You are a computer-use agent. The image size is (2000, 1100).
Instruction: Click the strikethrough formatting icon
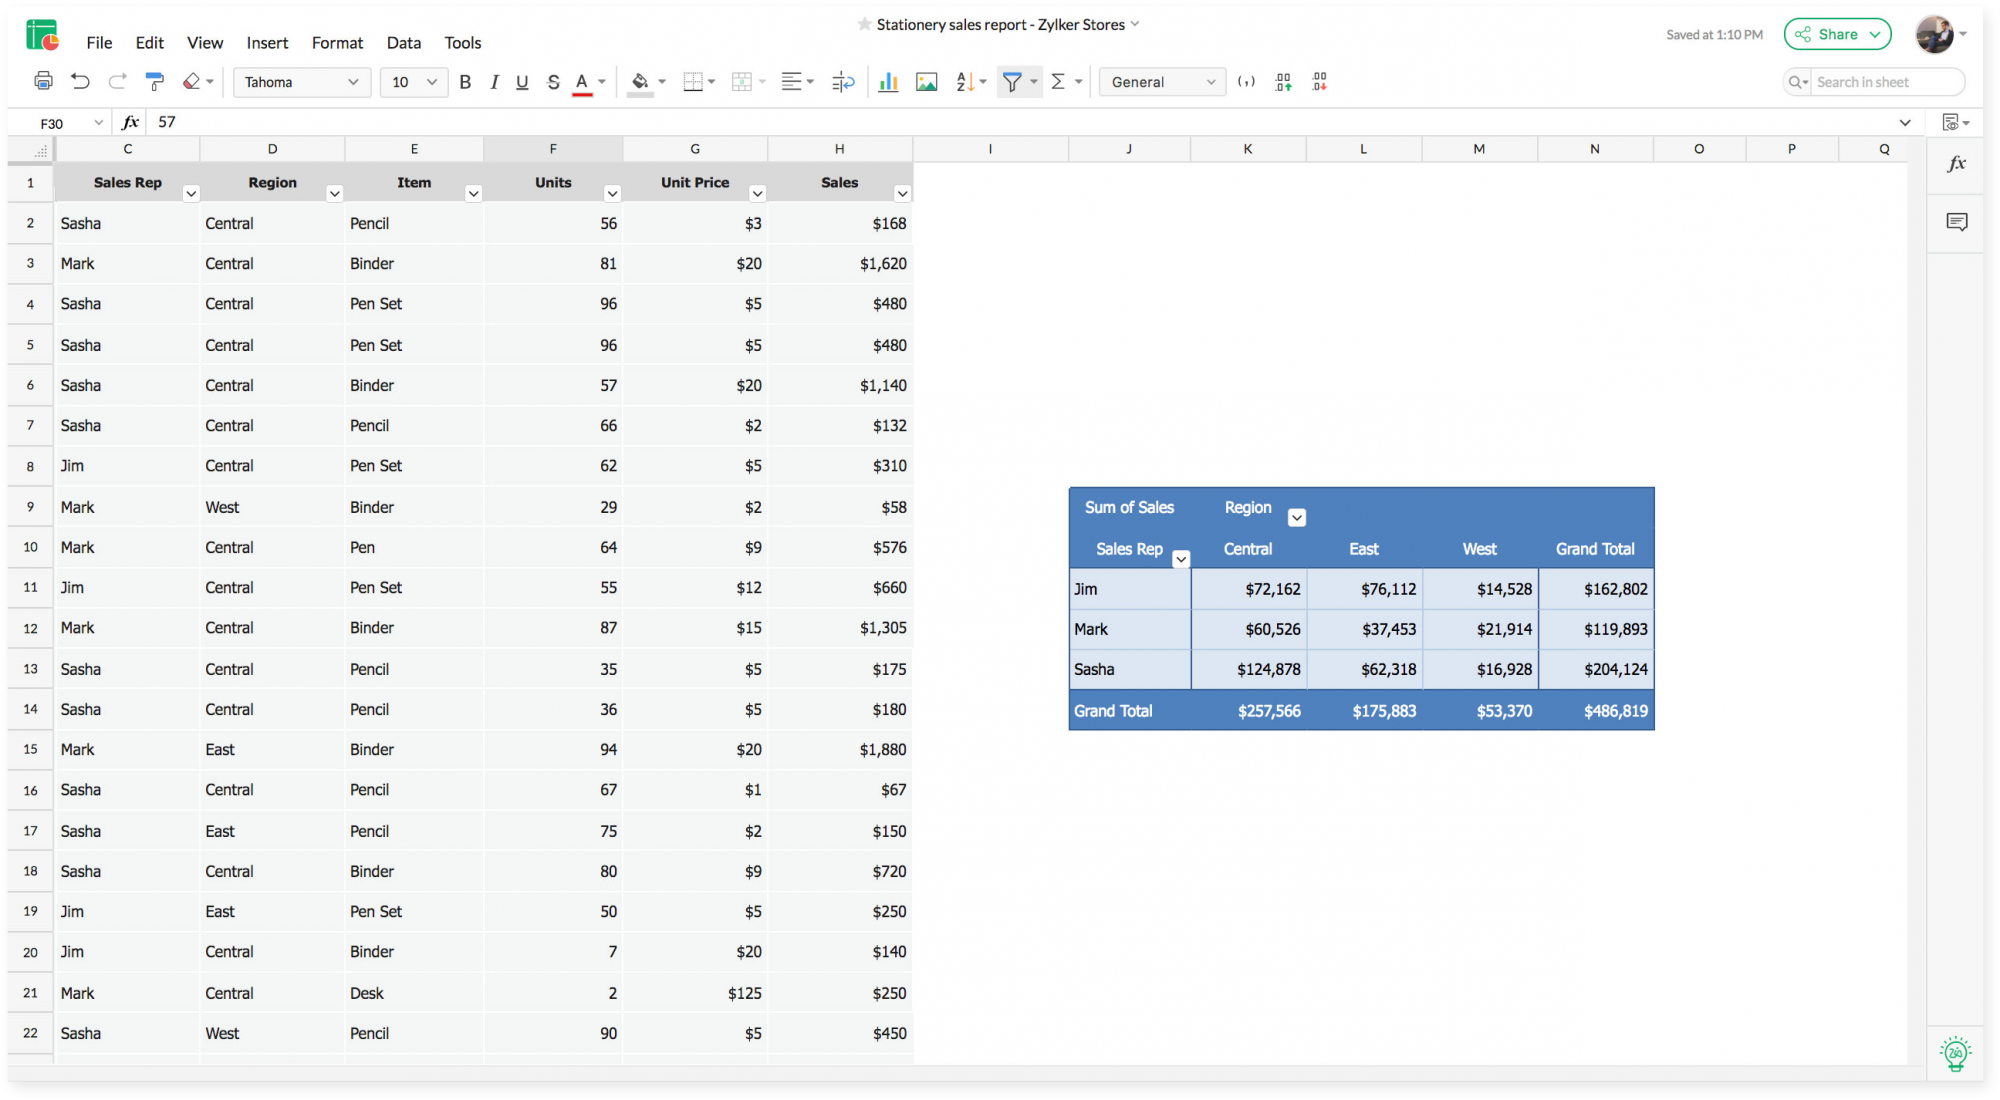(x=552, y=83)
